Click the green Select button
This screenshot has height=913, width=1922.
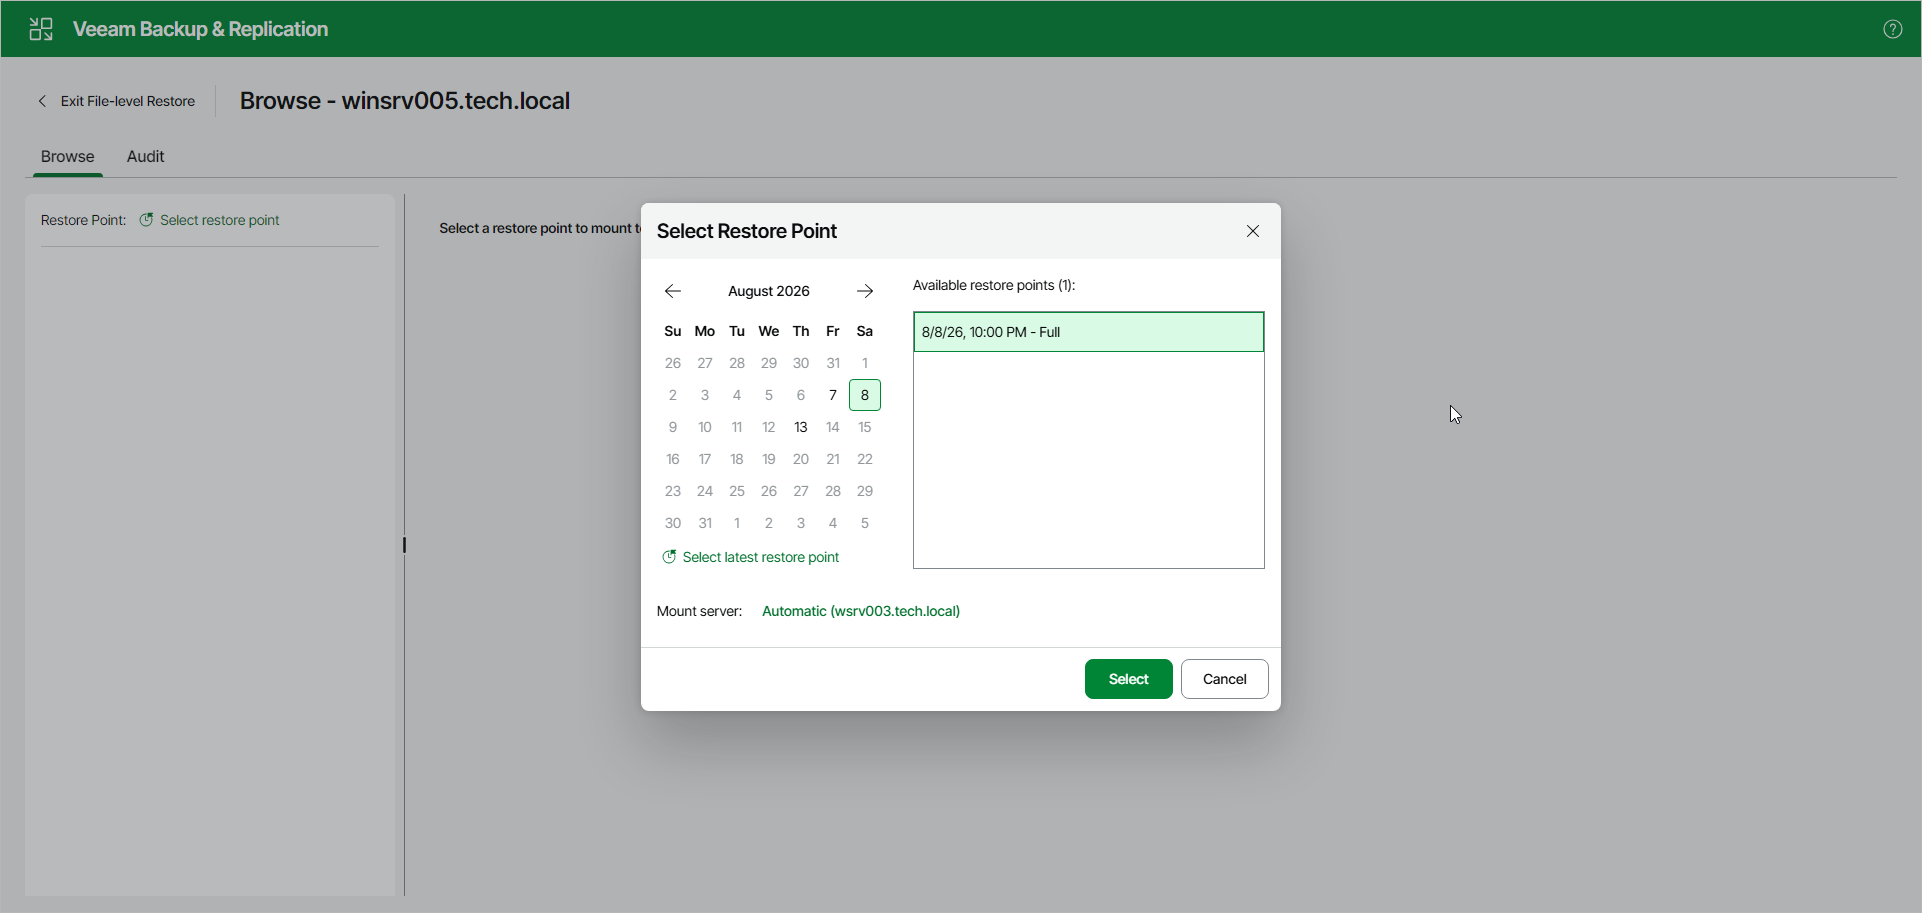(1129, 679)
